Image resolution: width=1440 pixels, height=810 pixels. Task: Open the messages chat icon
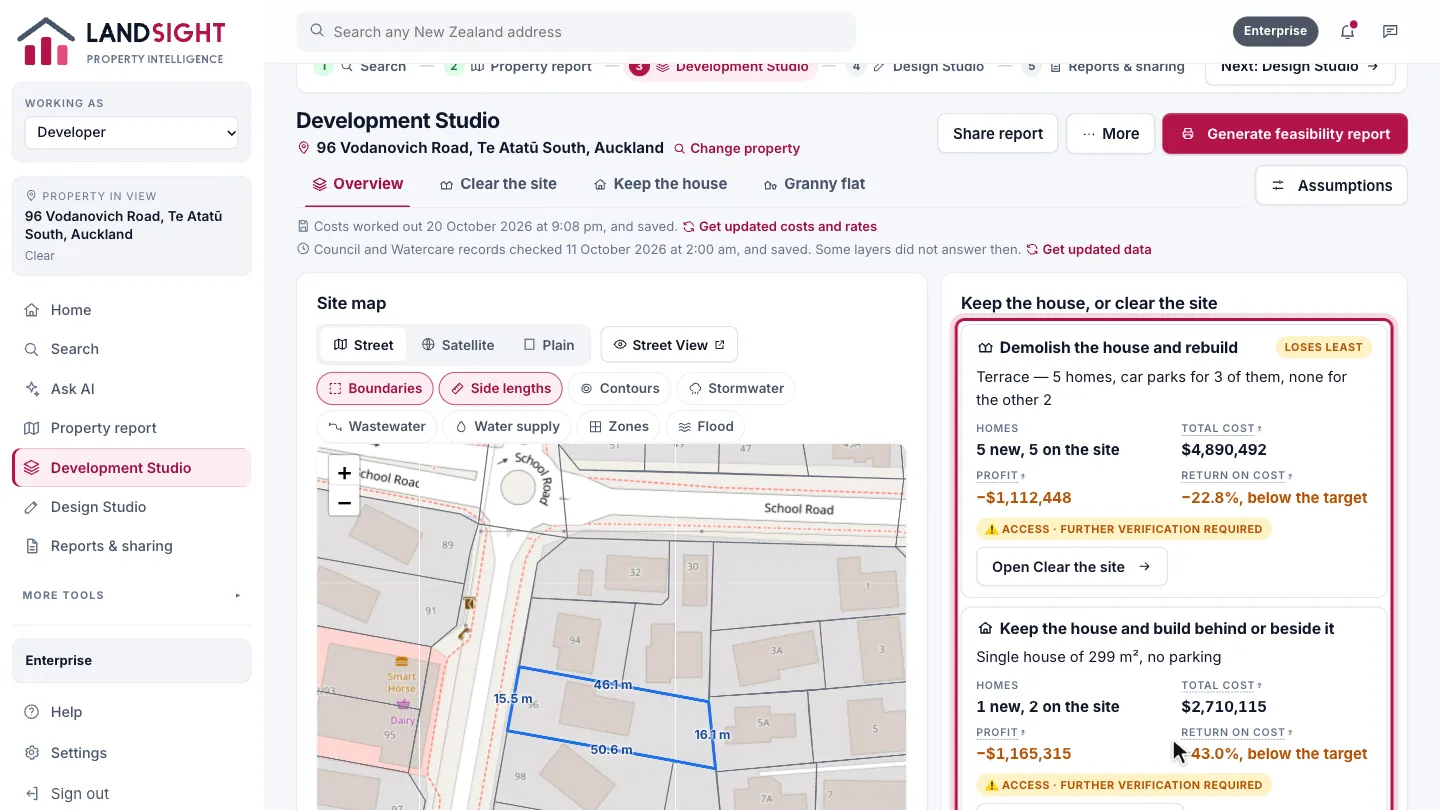click(1390, 31)
